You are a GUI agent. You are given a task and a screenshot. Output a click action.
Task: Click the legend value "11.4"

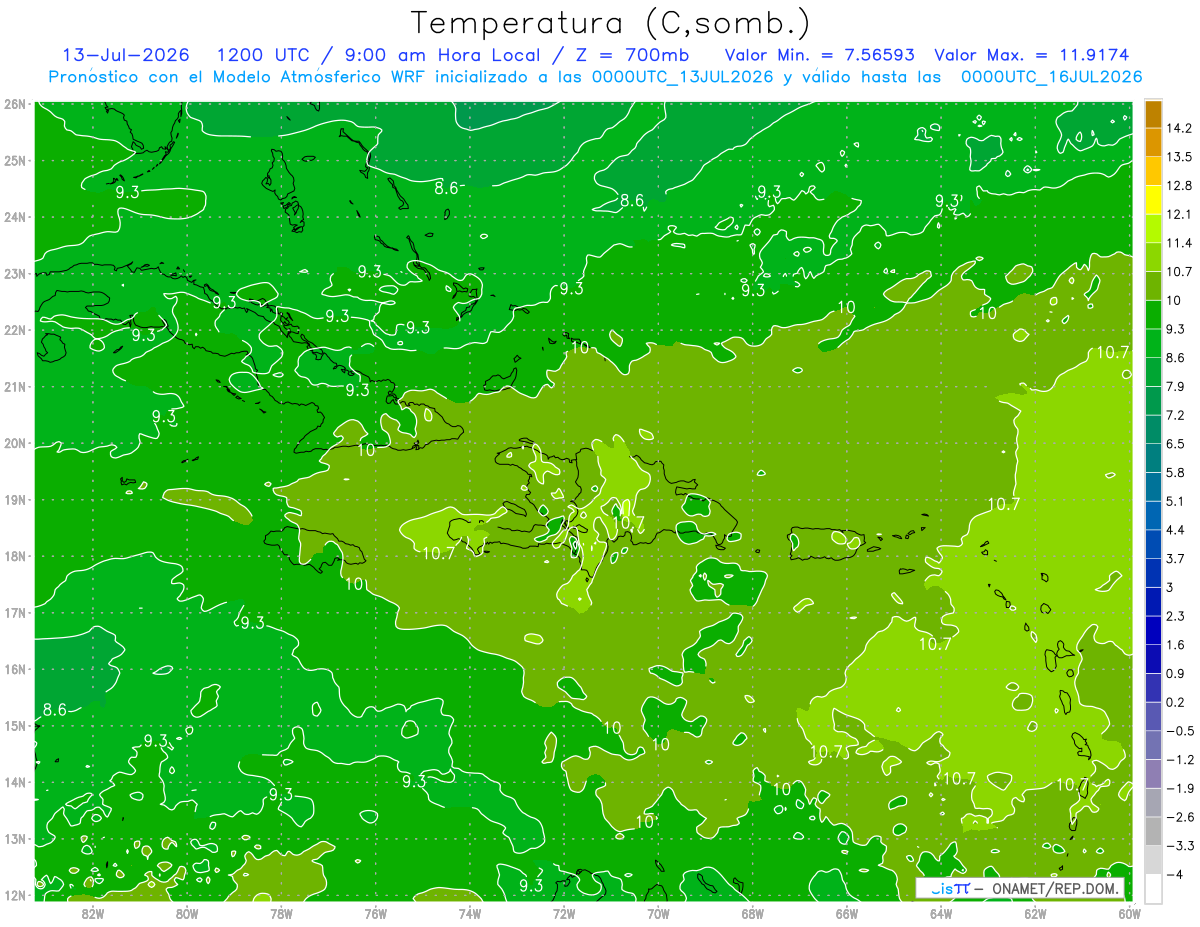point(1179,243)
